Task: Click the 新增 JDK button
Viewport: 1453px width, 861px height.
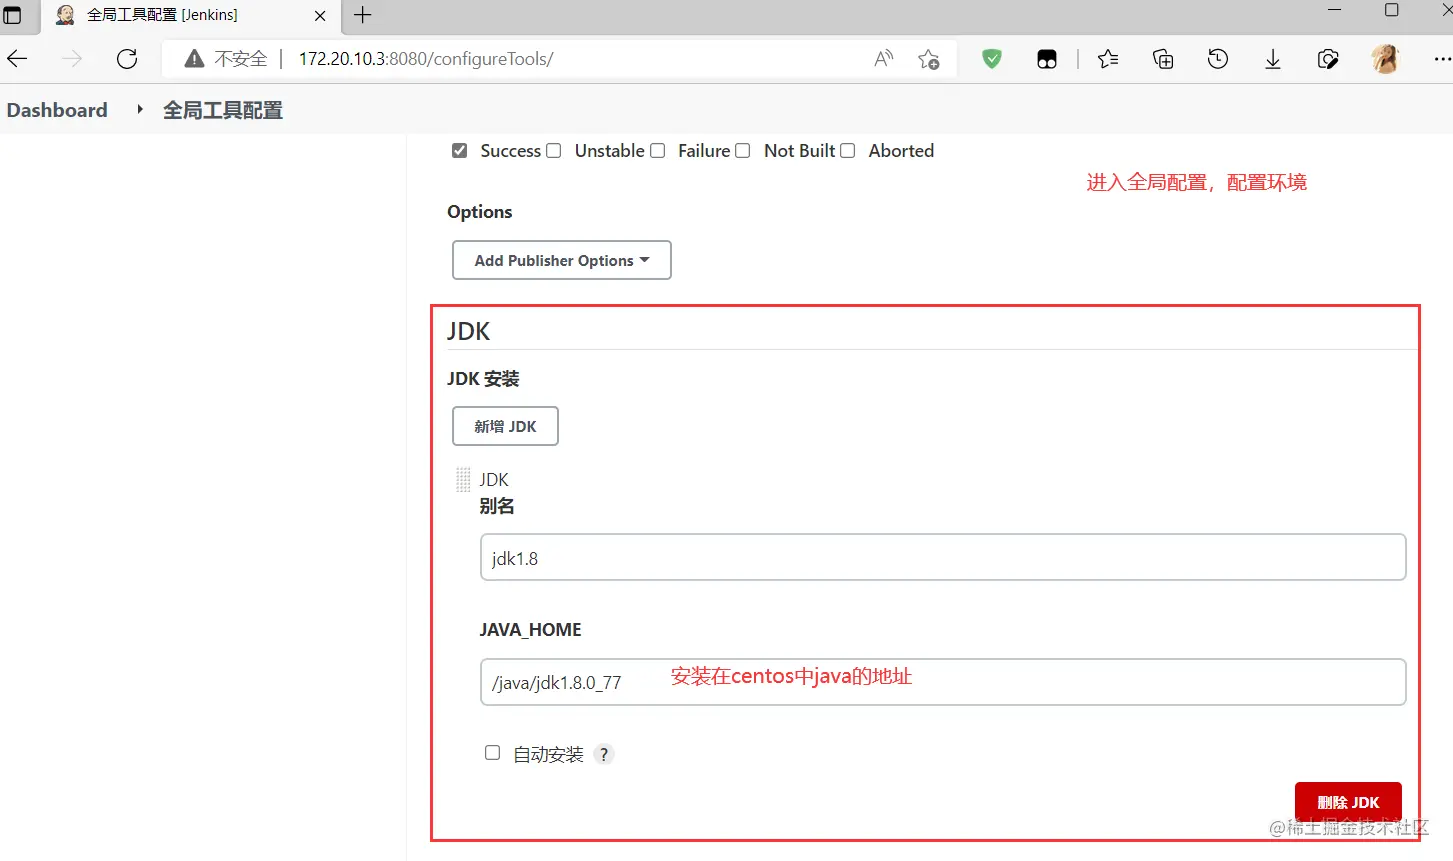Action: (505, 426)
